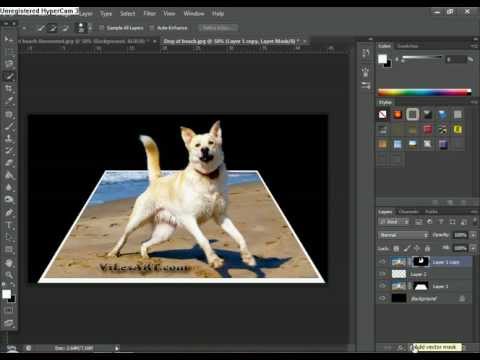
Task: Select the Dodge tool
Action: (9, 199)
